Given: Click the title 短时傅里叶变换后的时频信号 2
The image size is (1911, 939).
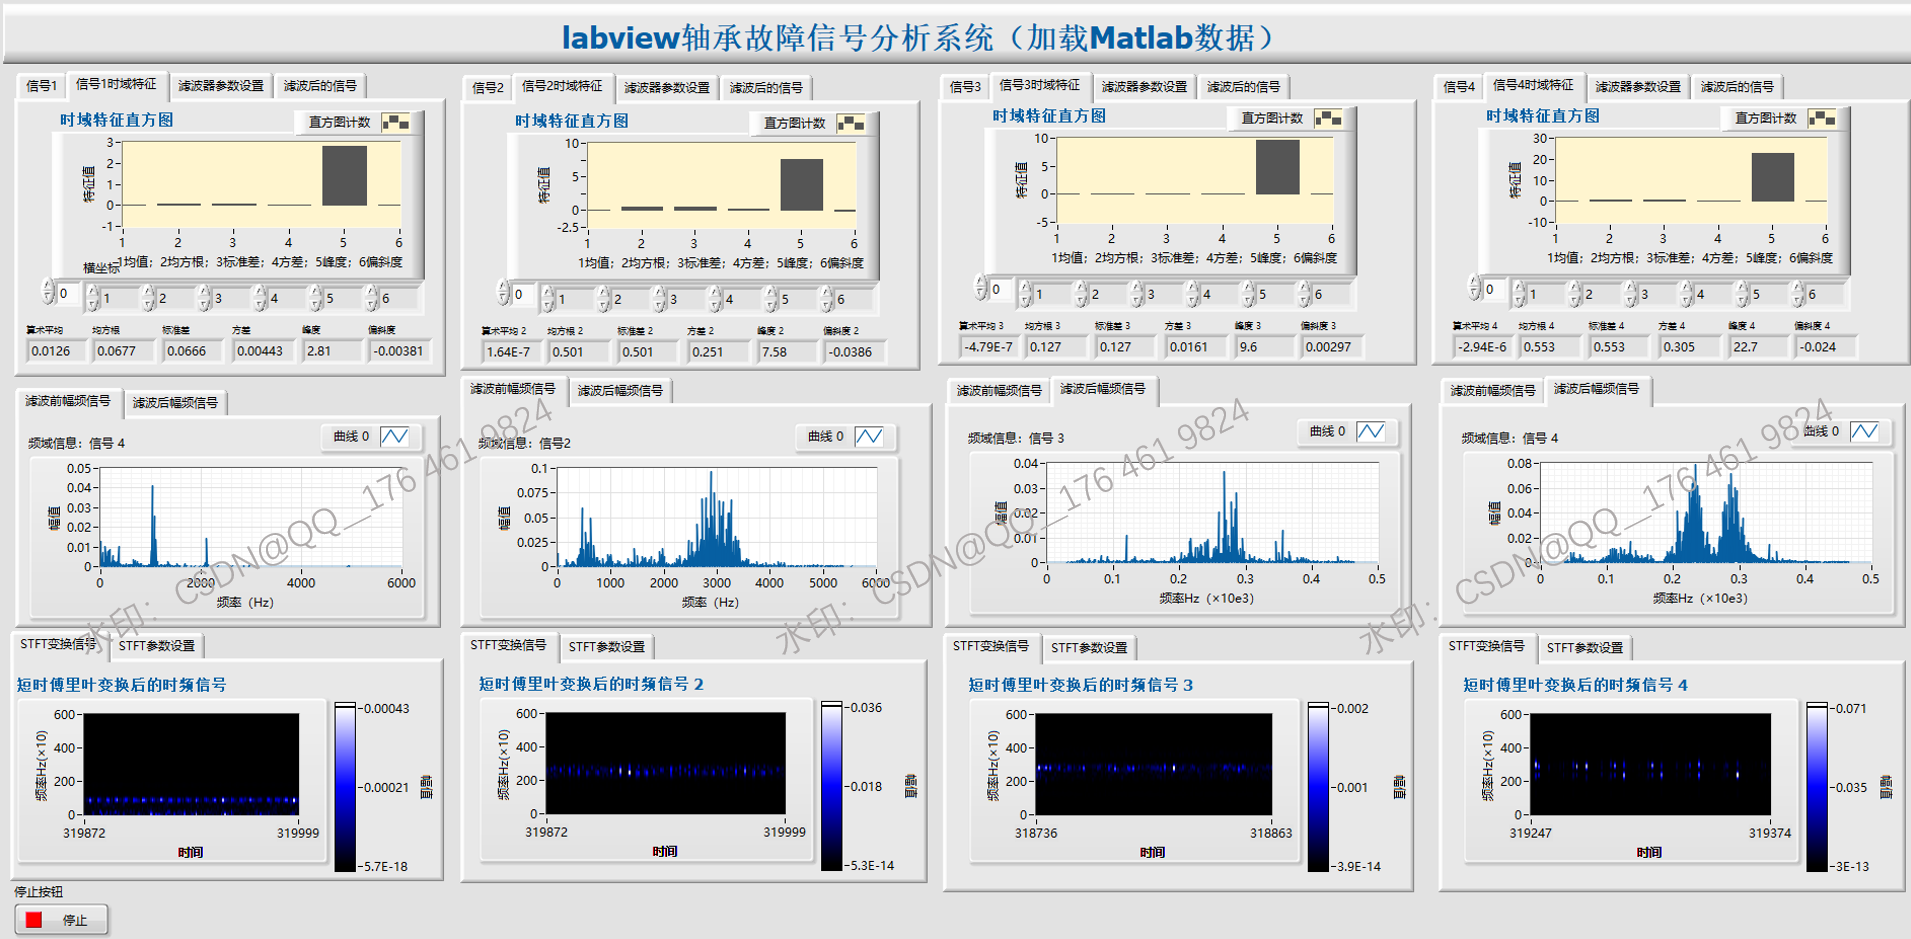Looking at the screenshot, I should 591,684.
